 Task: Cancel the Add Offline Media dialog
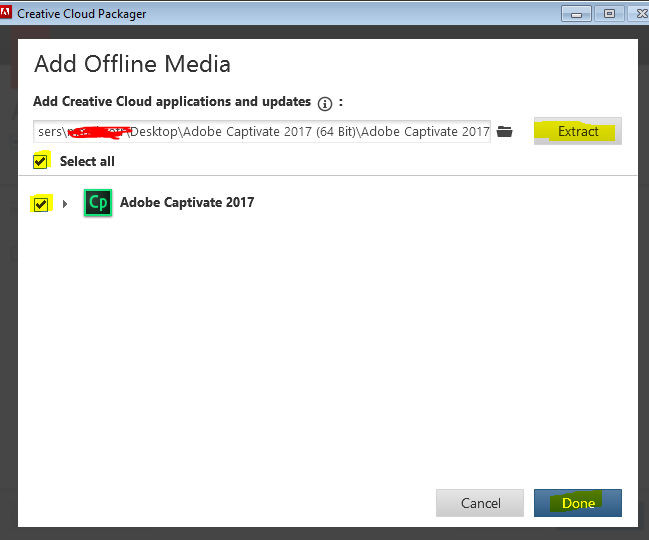coord(480,503)
